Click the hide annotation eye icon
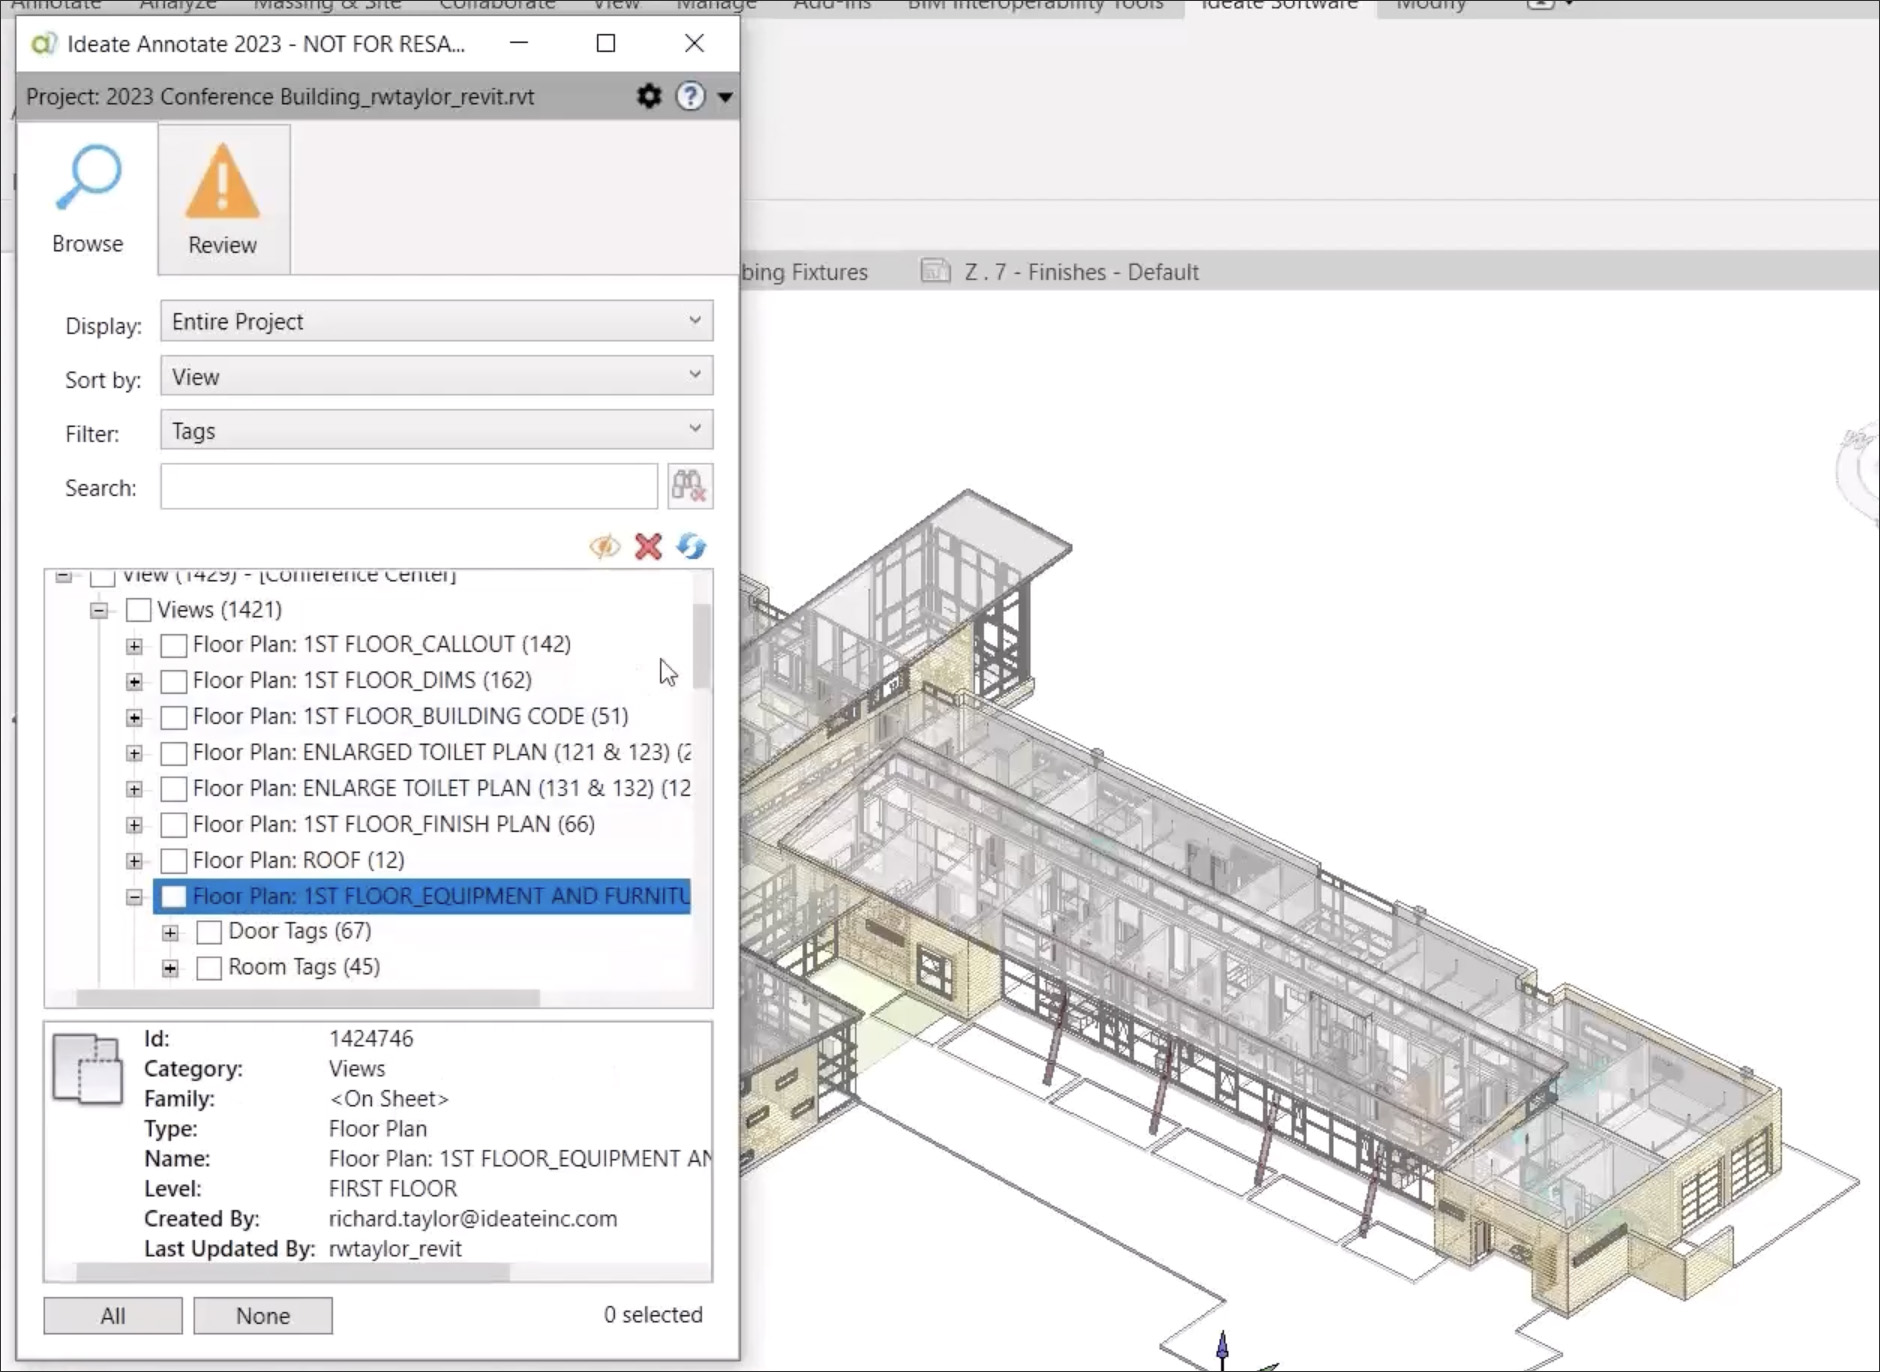1880x1372 pixels. (x=604, y=546)
